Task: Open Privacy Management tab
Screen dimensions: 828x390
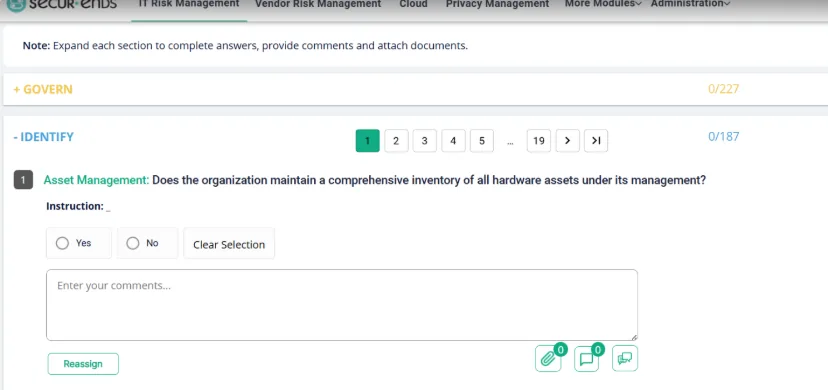Action: tap(497, 4)
